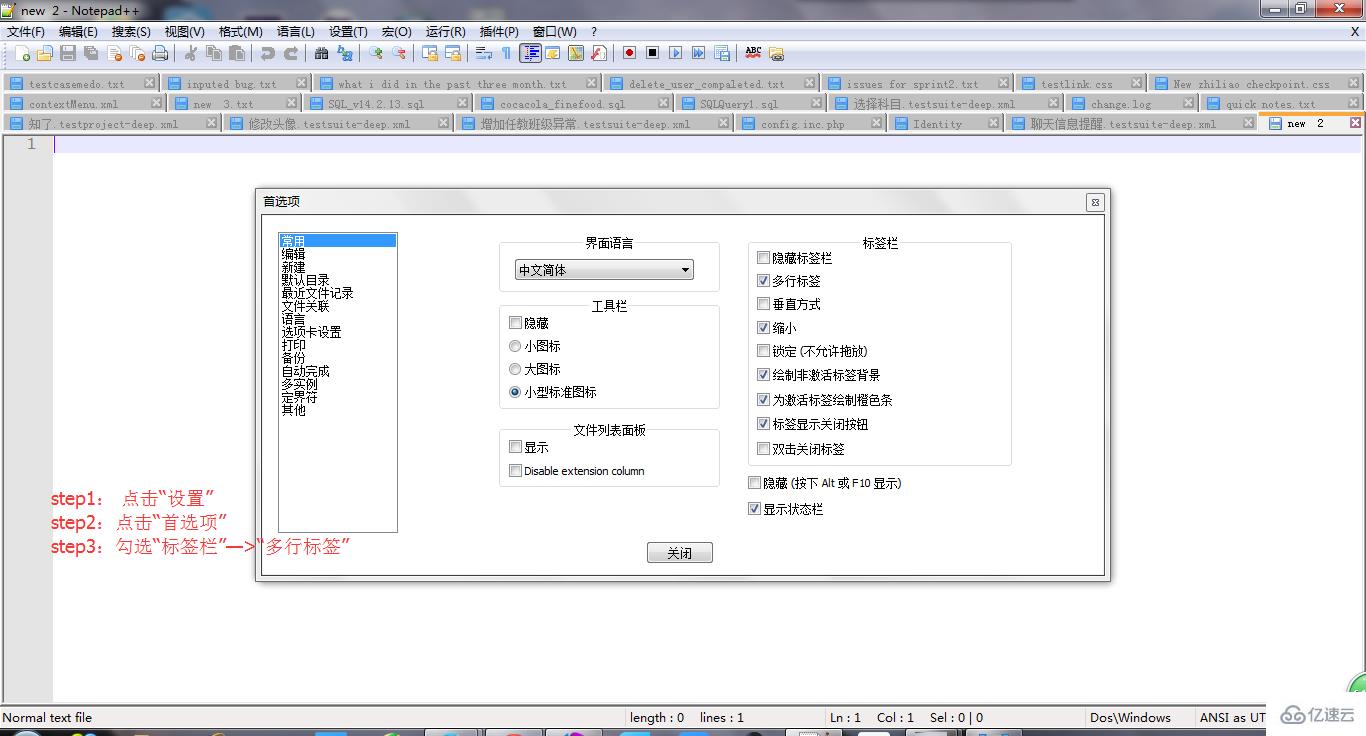The height and width of the screenshot is (736, 1366).
Task: Toggle Show All Characters pilcrow icon
Action: (x=506, y=53)
